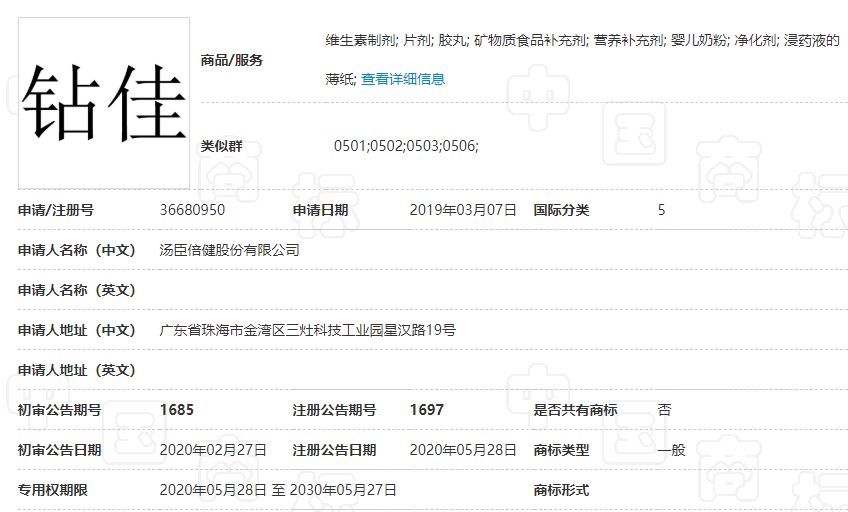This screenshot has width=848, height=512.
Task: Click the goods list text starting 维生素制剂
Action: (582, 59)
